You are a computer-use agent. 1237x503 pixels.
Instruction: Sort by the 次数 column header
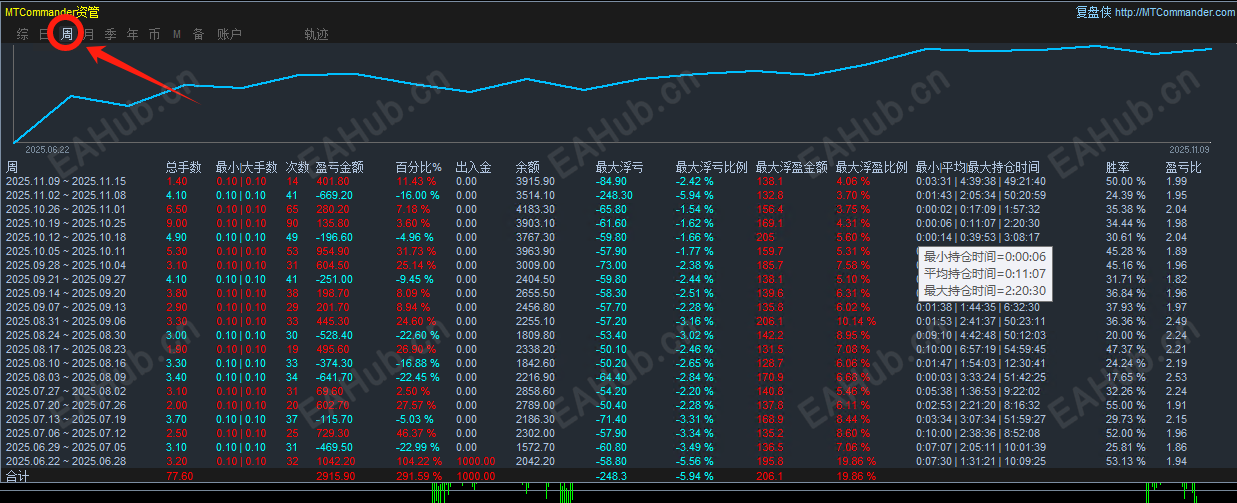(x=297, y=167)
